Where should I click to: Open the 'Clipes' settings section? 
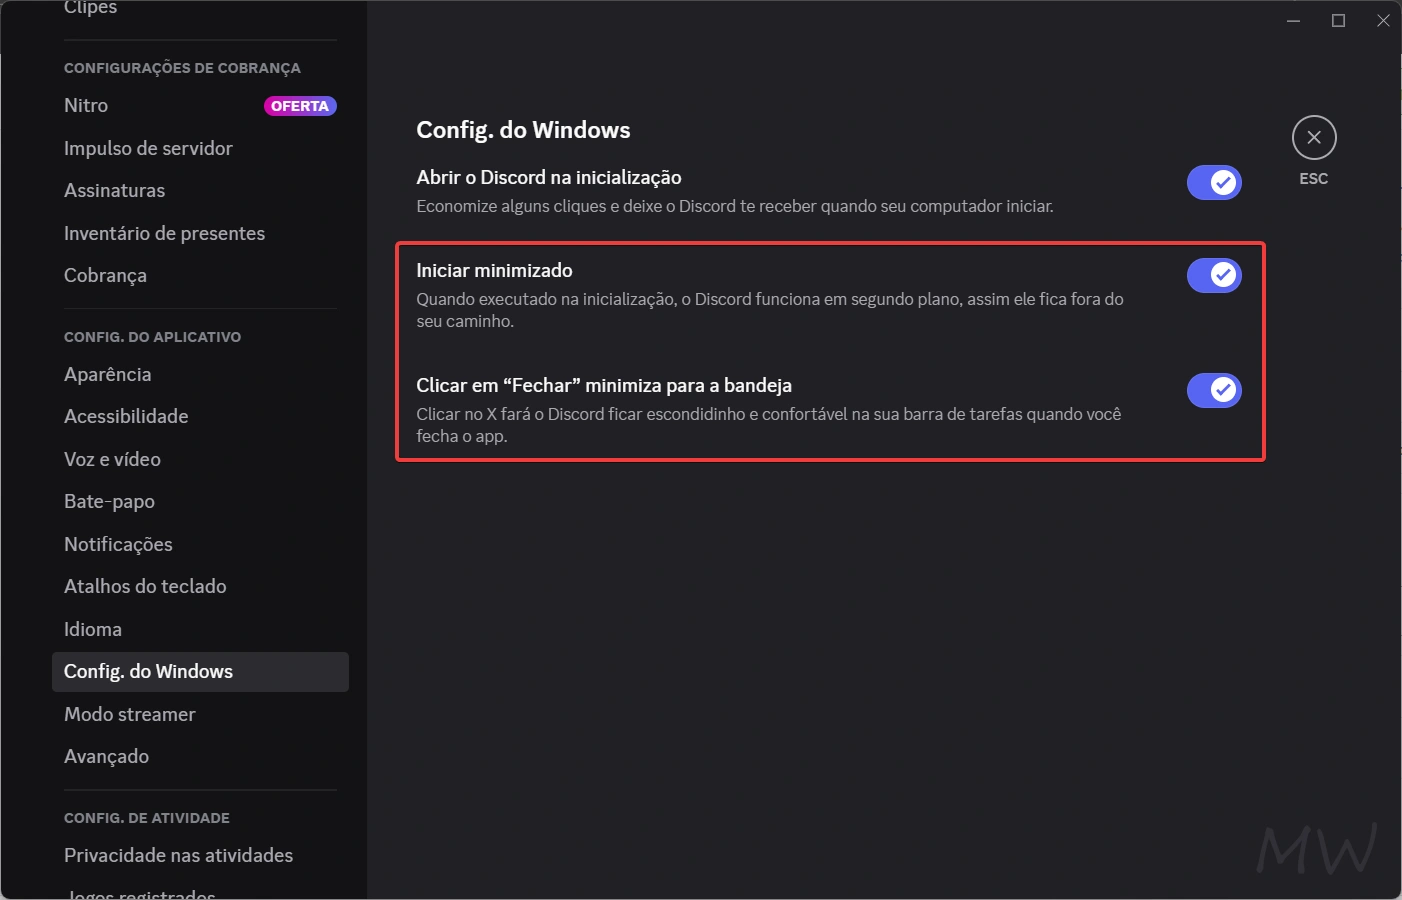[90, 9]
